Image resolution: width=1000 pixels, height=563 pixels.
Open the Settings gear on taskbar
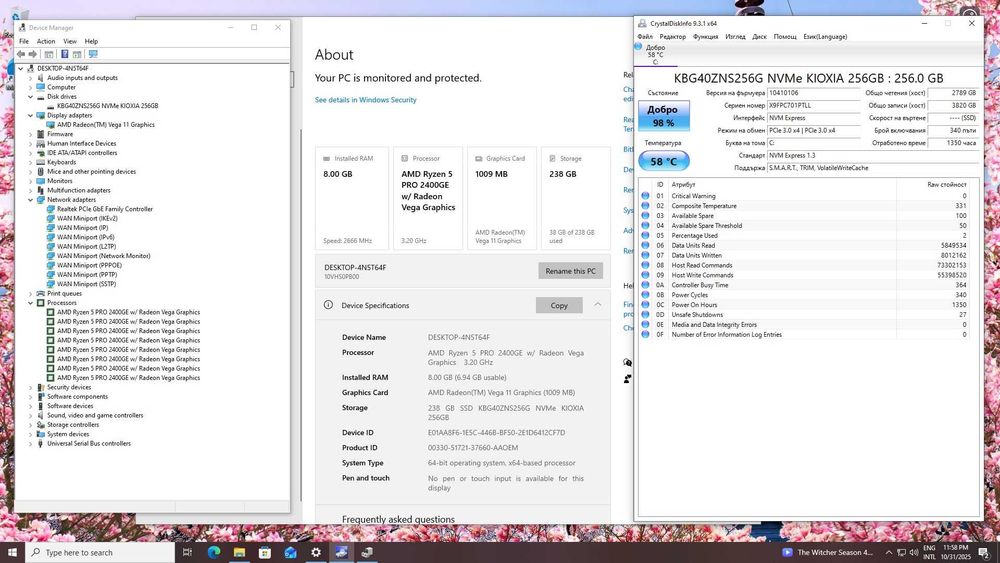click(316, 552)
